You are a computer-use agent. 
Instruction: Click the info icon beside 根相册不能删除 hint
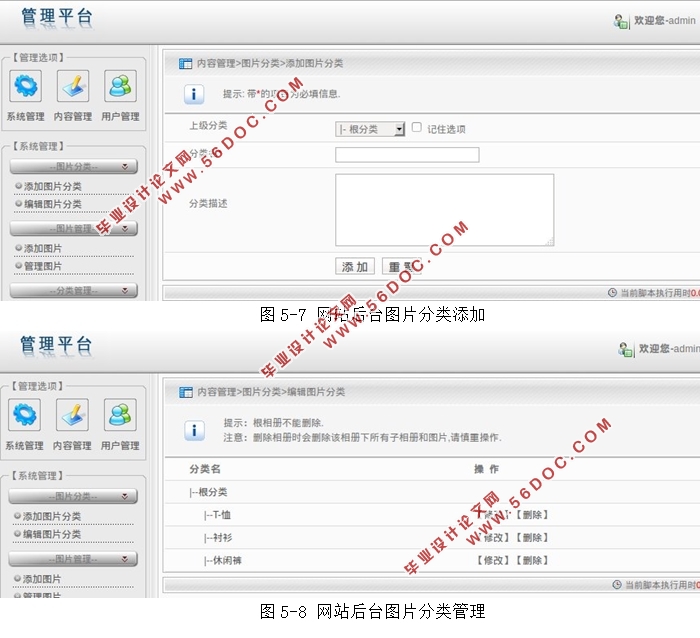pyautogui.click(x=195, y=430)
